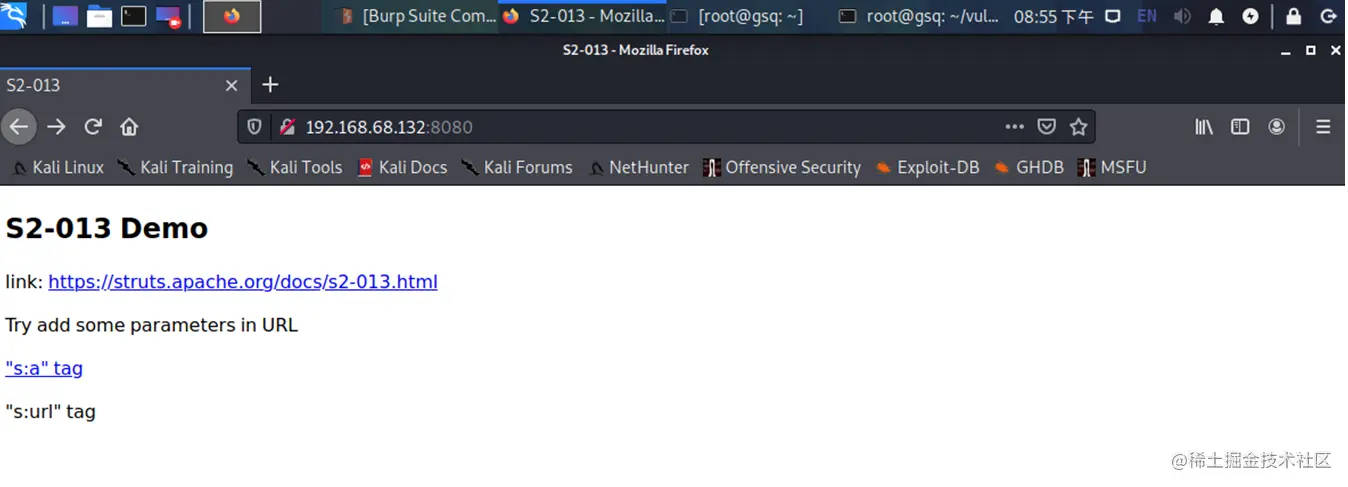
Task: Go to Firefox home page
Action: 129,127
